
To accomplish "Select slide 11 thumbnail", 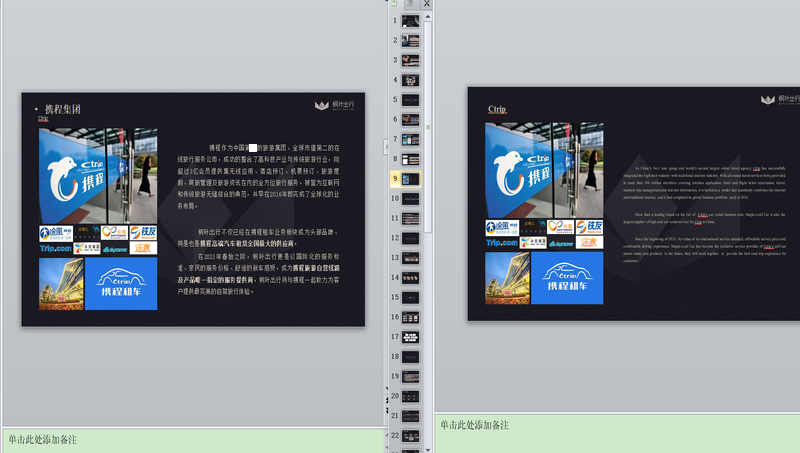I will (x=410, y=219).
